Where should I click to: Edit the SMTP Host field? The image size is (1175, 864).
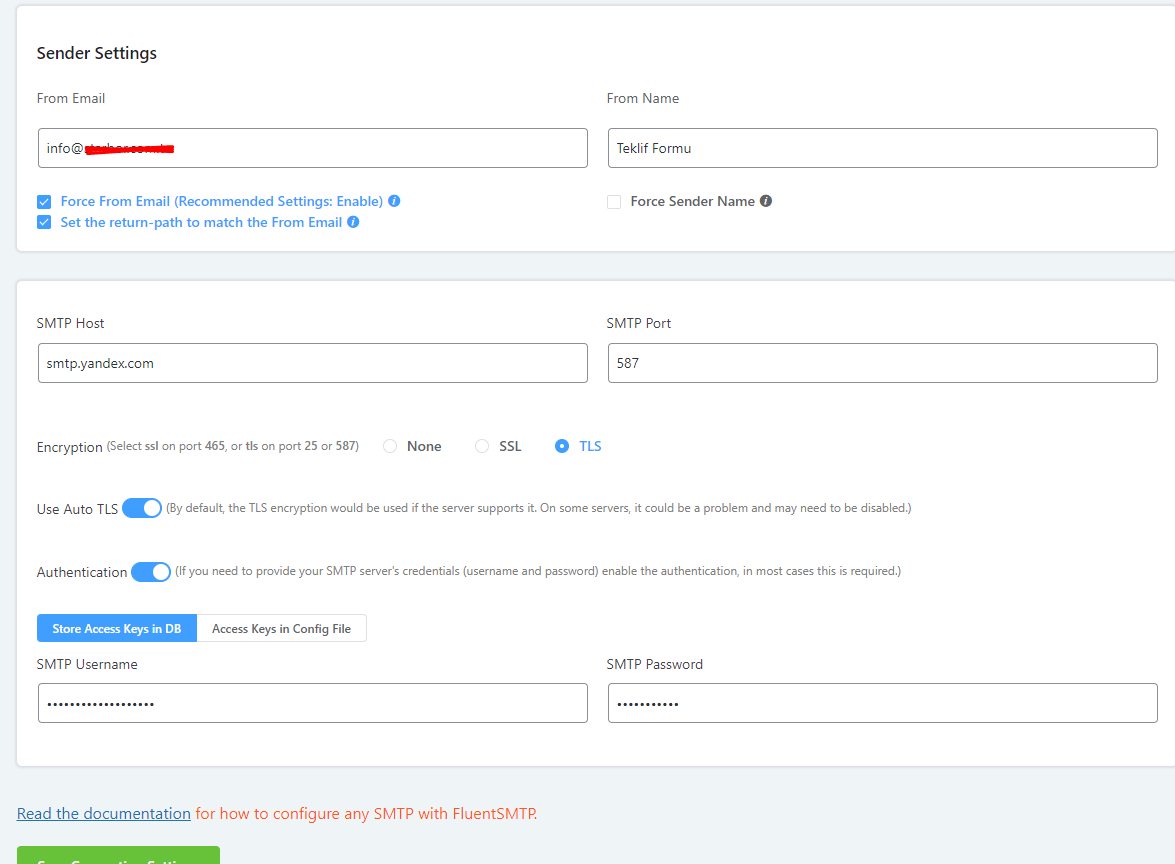click(312, 363)
